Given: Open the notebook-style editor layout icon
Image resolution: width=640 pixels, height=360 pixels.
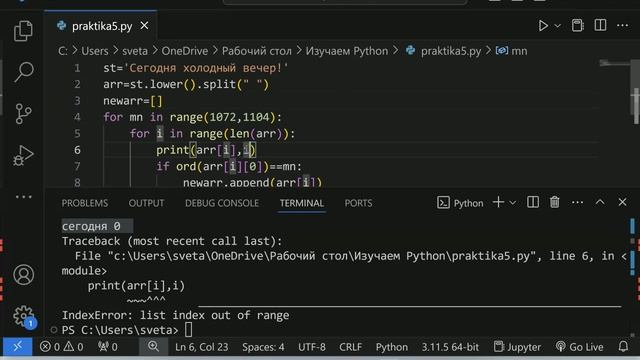Looking at the screenshot, I should [577, 25].
